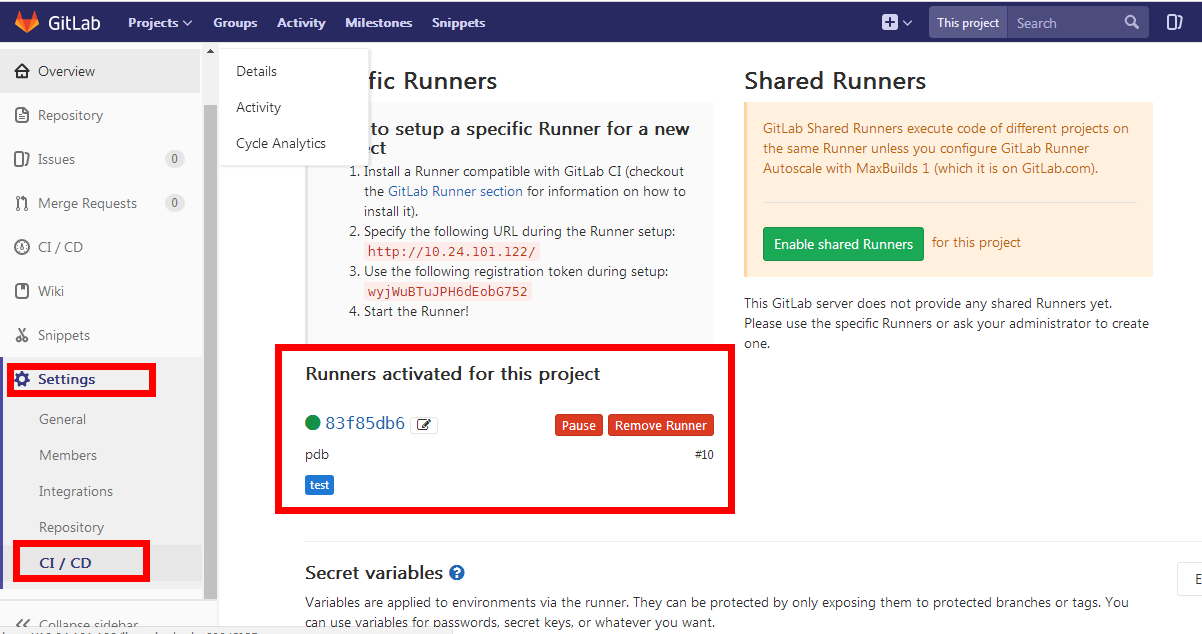The width and height of the screenshot is (1202, 634).
Task: Open the new item plus icon
Action: coord(889,22)
